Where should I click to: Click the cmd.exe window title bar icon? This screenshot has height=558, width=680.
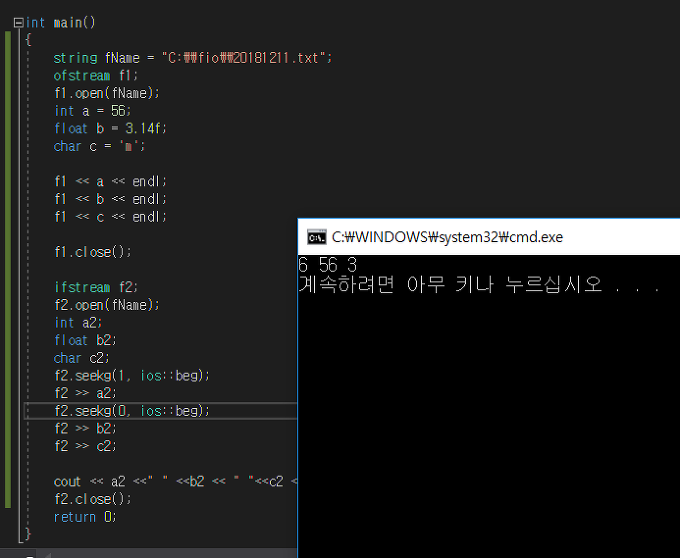[x=317, y=237]
